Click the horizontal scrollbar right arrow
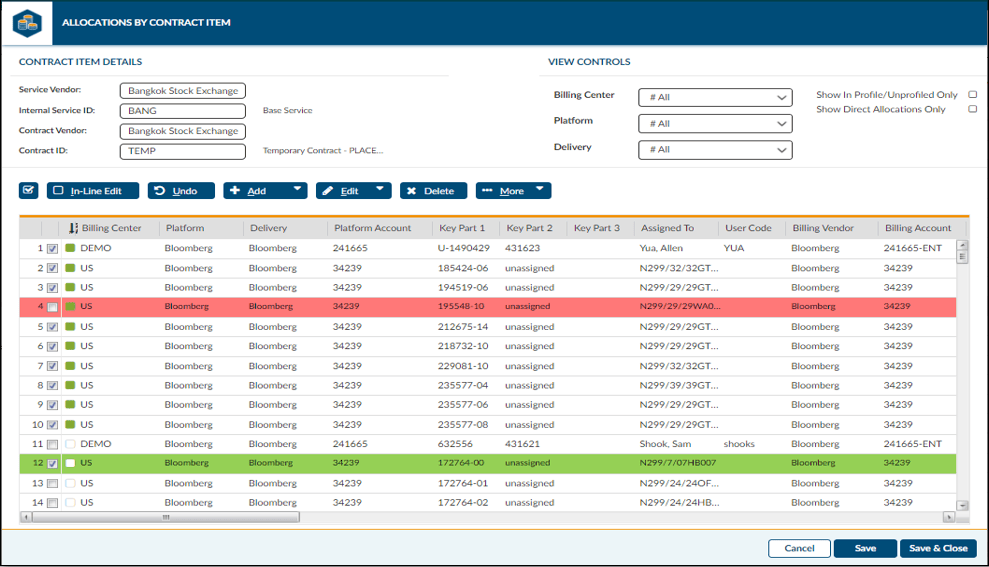 click(949, 517)
